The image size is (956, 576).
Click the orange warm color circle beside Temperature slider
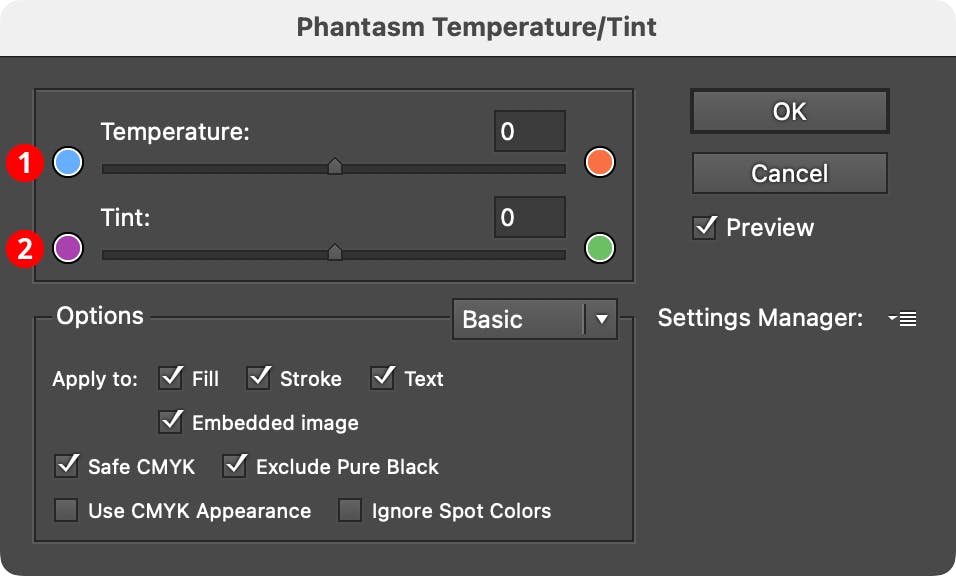point(598,162)
